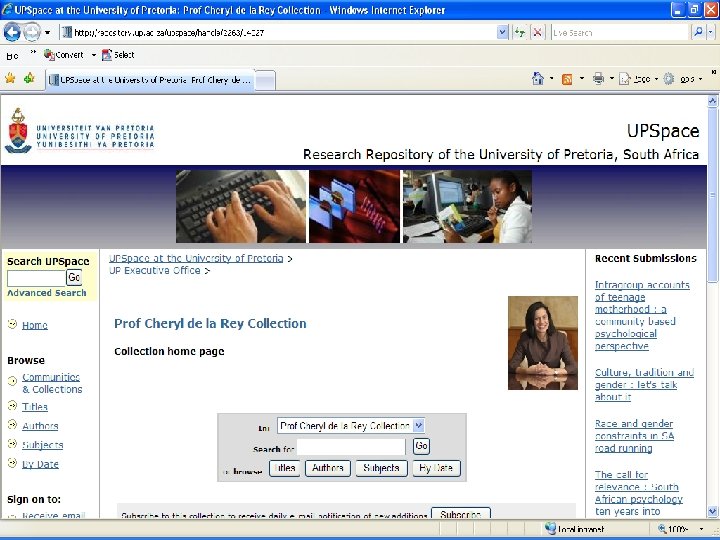Screen dimensions: 720x540
Task: Expand the address bar history dropdown
Action: click(502, 33)
